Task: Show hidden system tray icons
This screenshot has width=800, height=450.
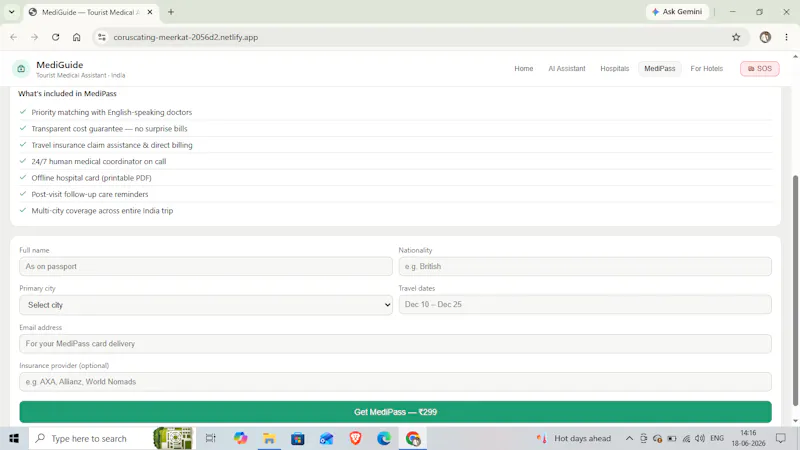Action: pyautogui.click(x=629, y=438)
